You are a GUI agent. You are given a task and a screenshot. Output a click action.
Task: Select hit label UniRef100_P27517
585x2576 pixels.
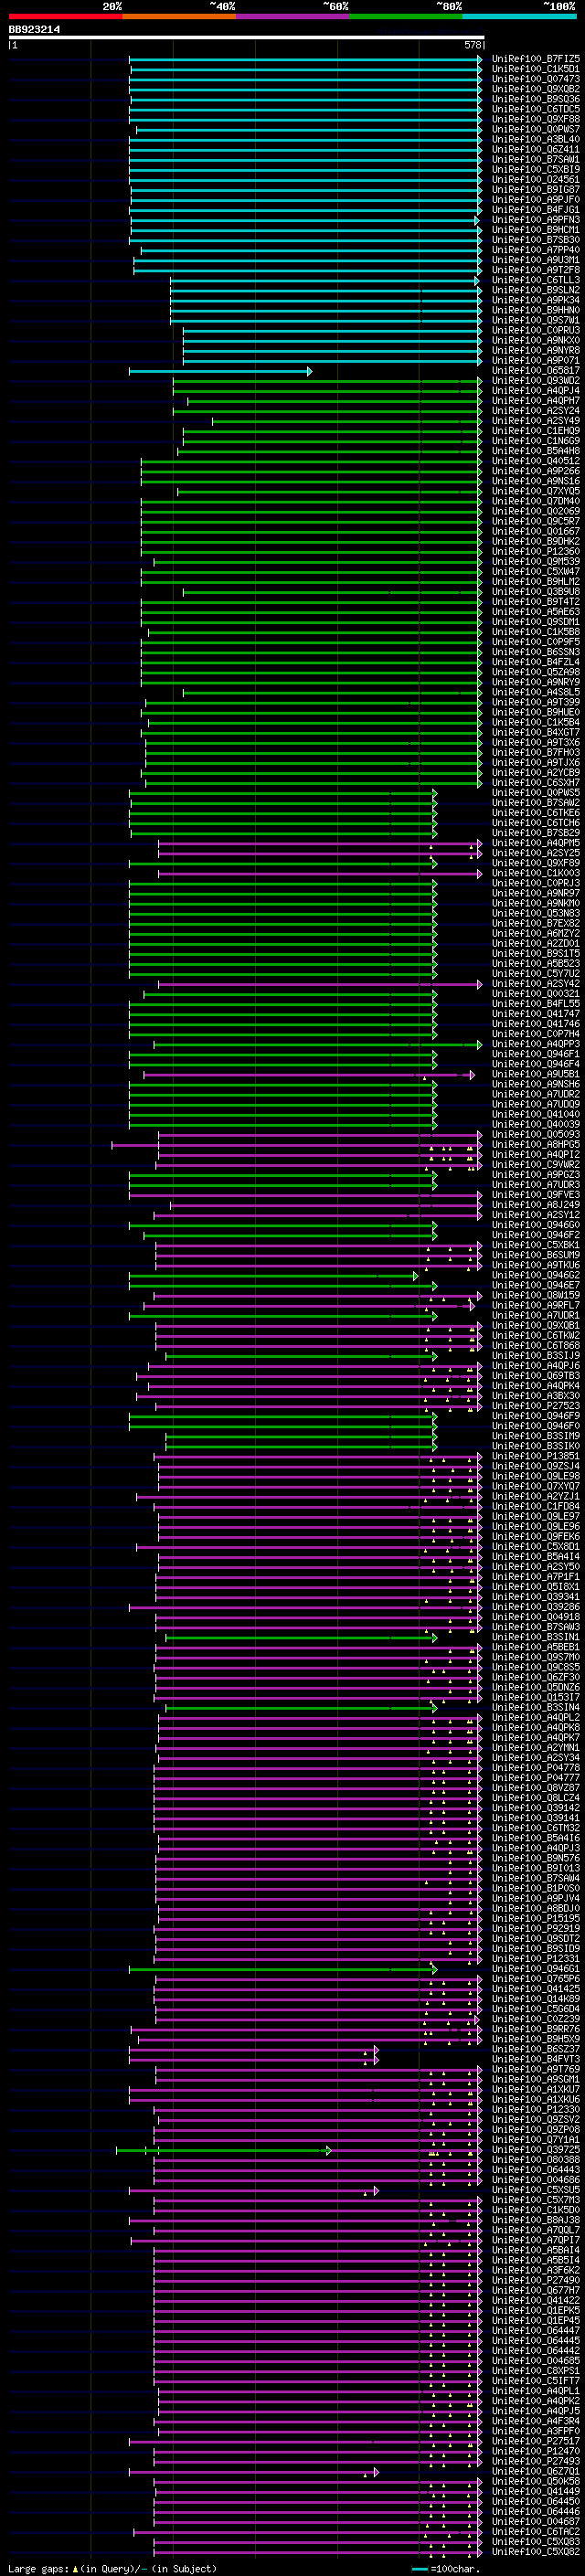[536, 2442]
